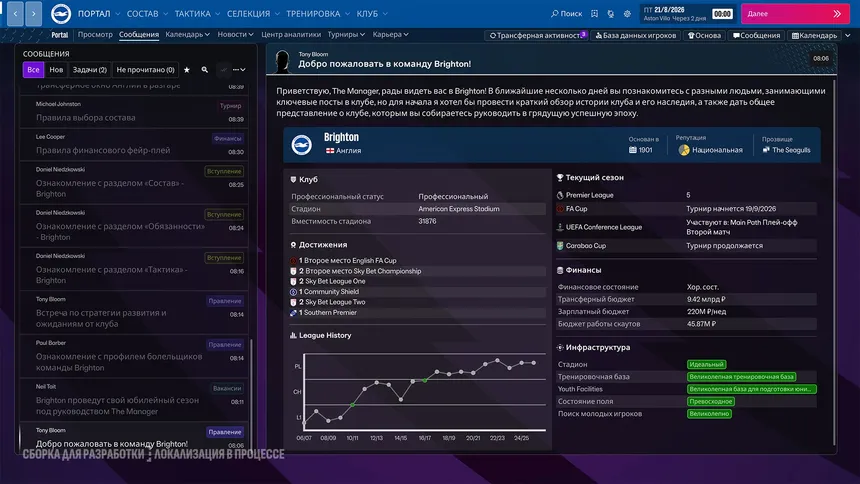Open message Brighton проведут свой юбилейный сезон

(x=134, y=399)
